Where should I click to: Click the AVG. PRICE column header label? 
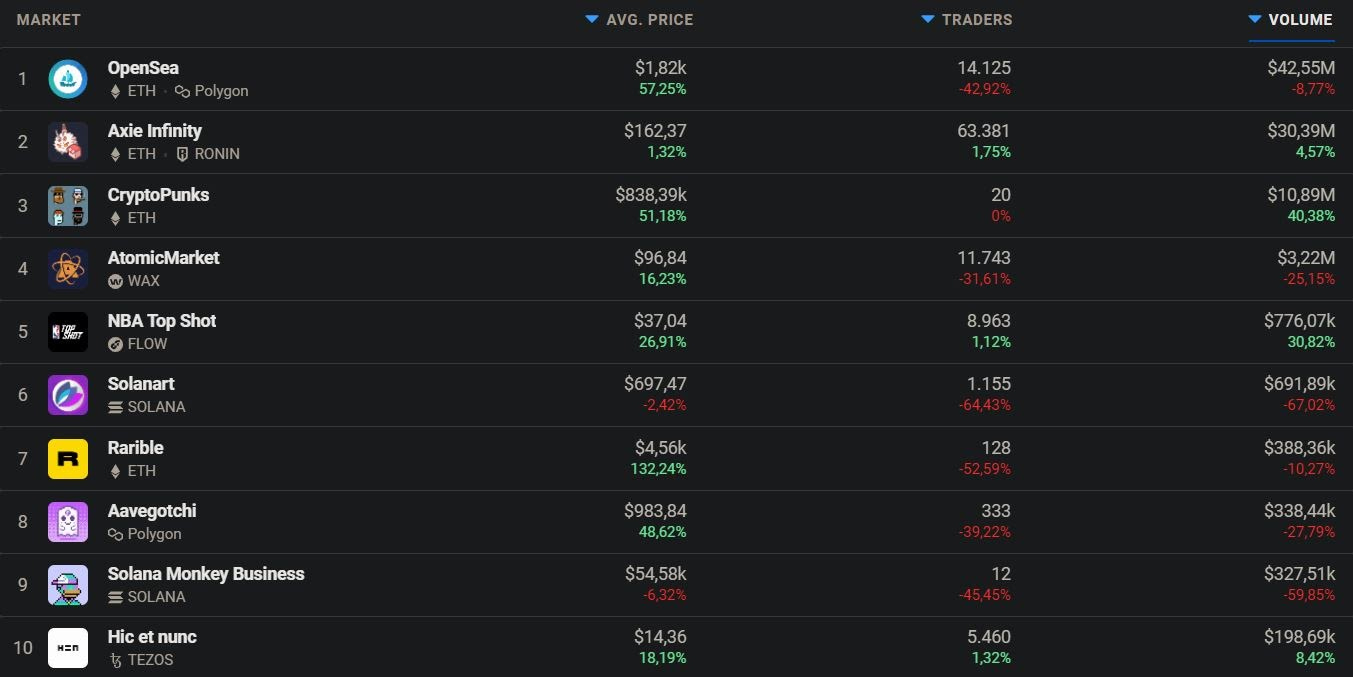click(x=649, y=20)
